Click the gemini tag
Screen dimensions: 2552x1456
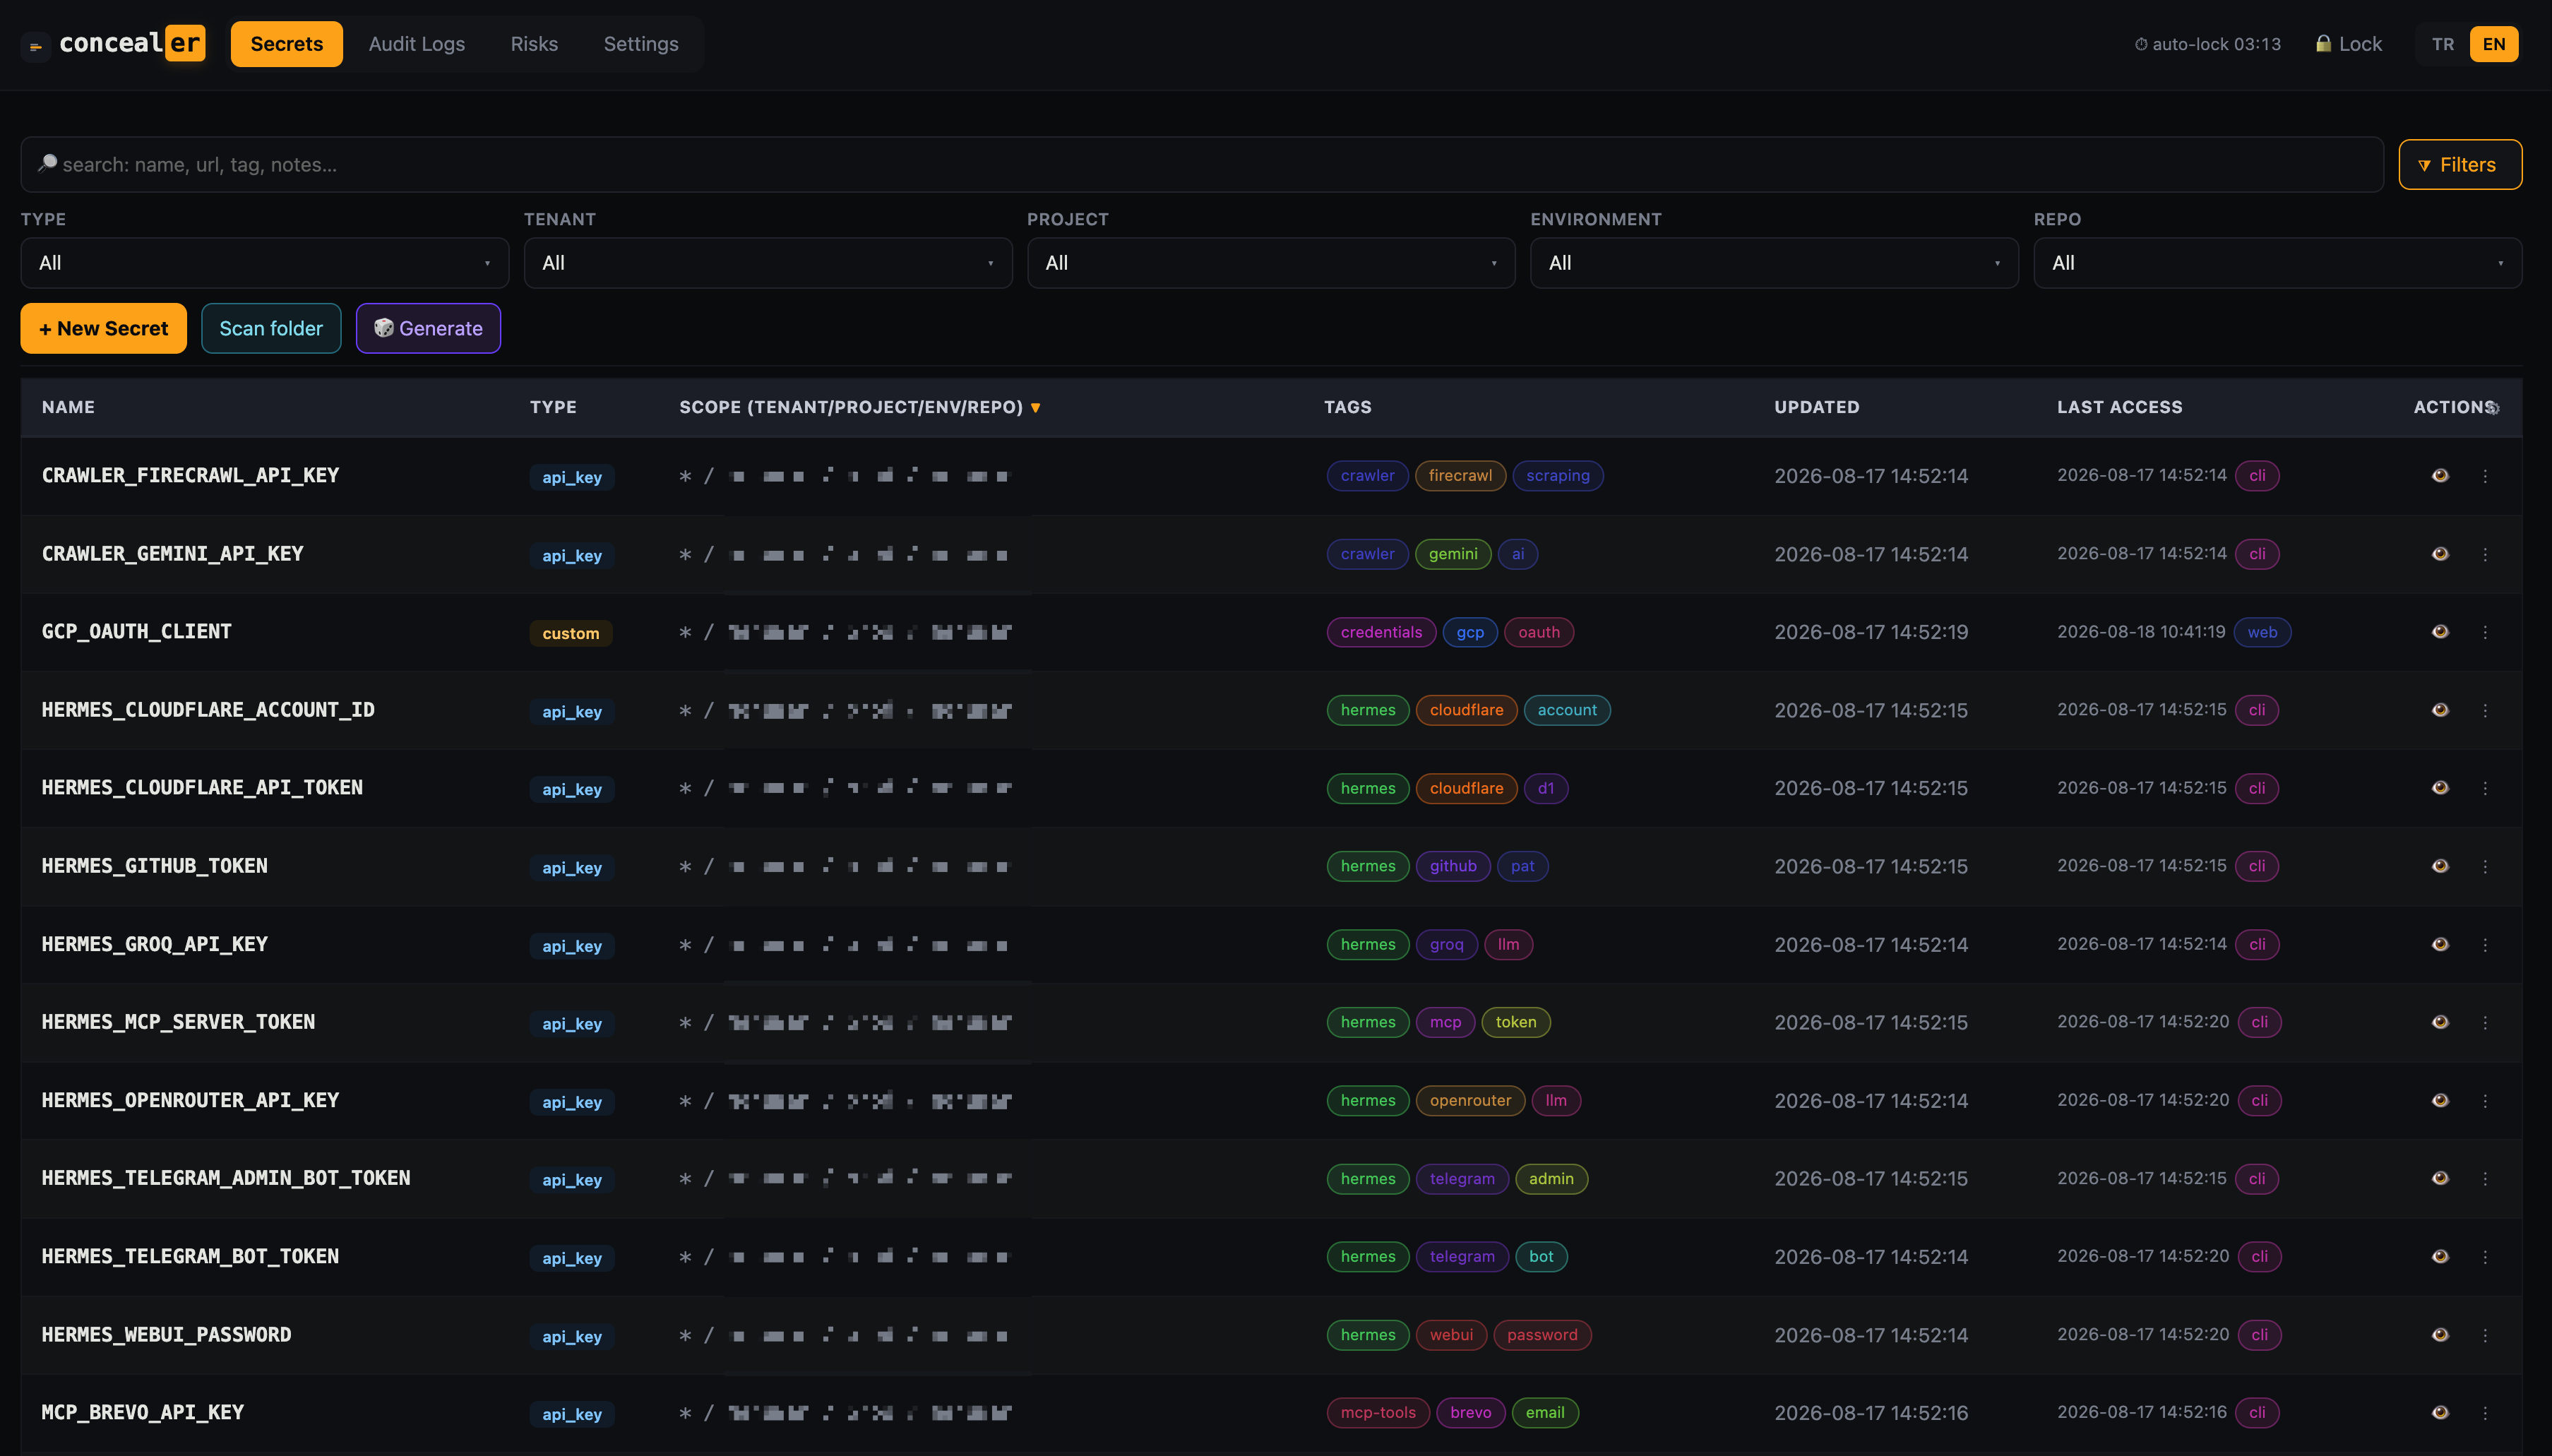(1453, 554)
